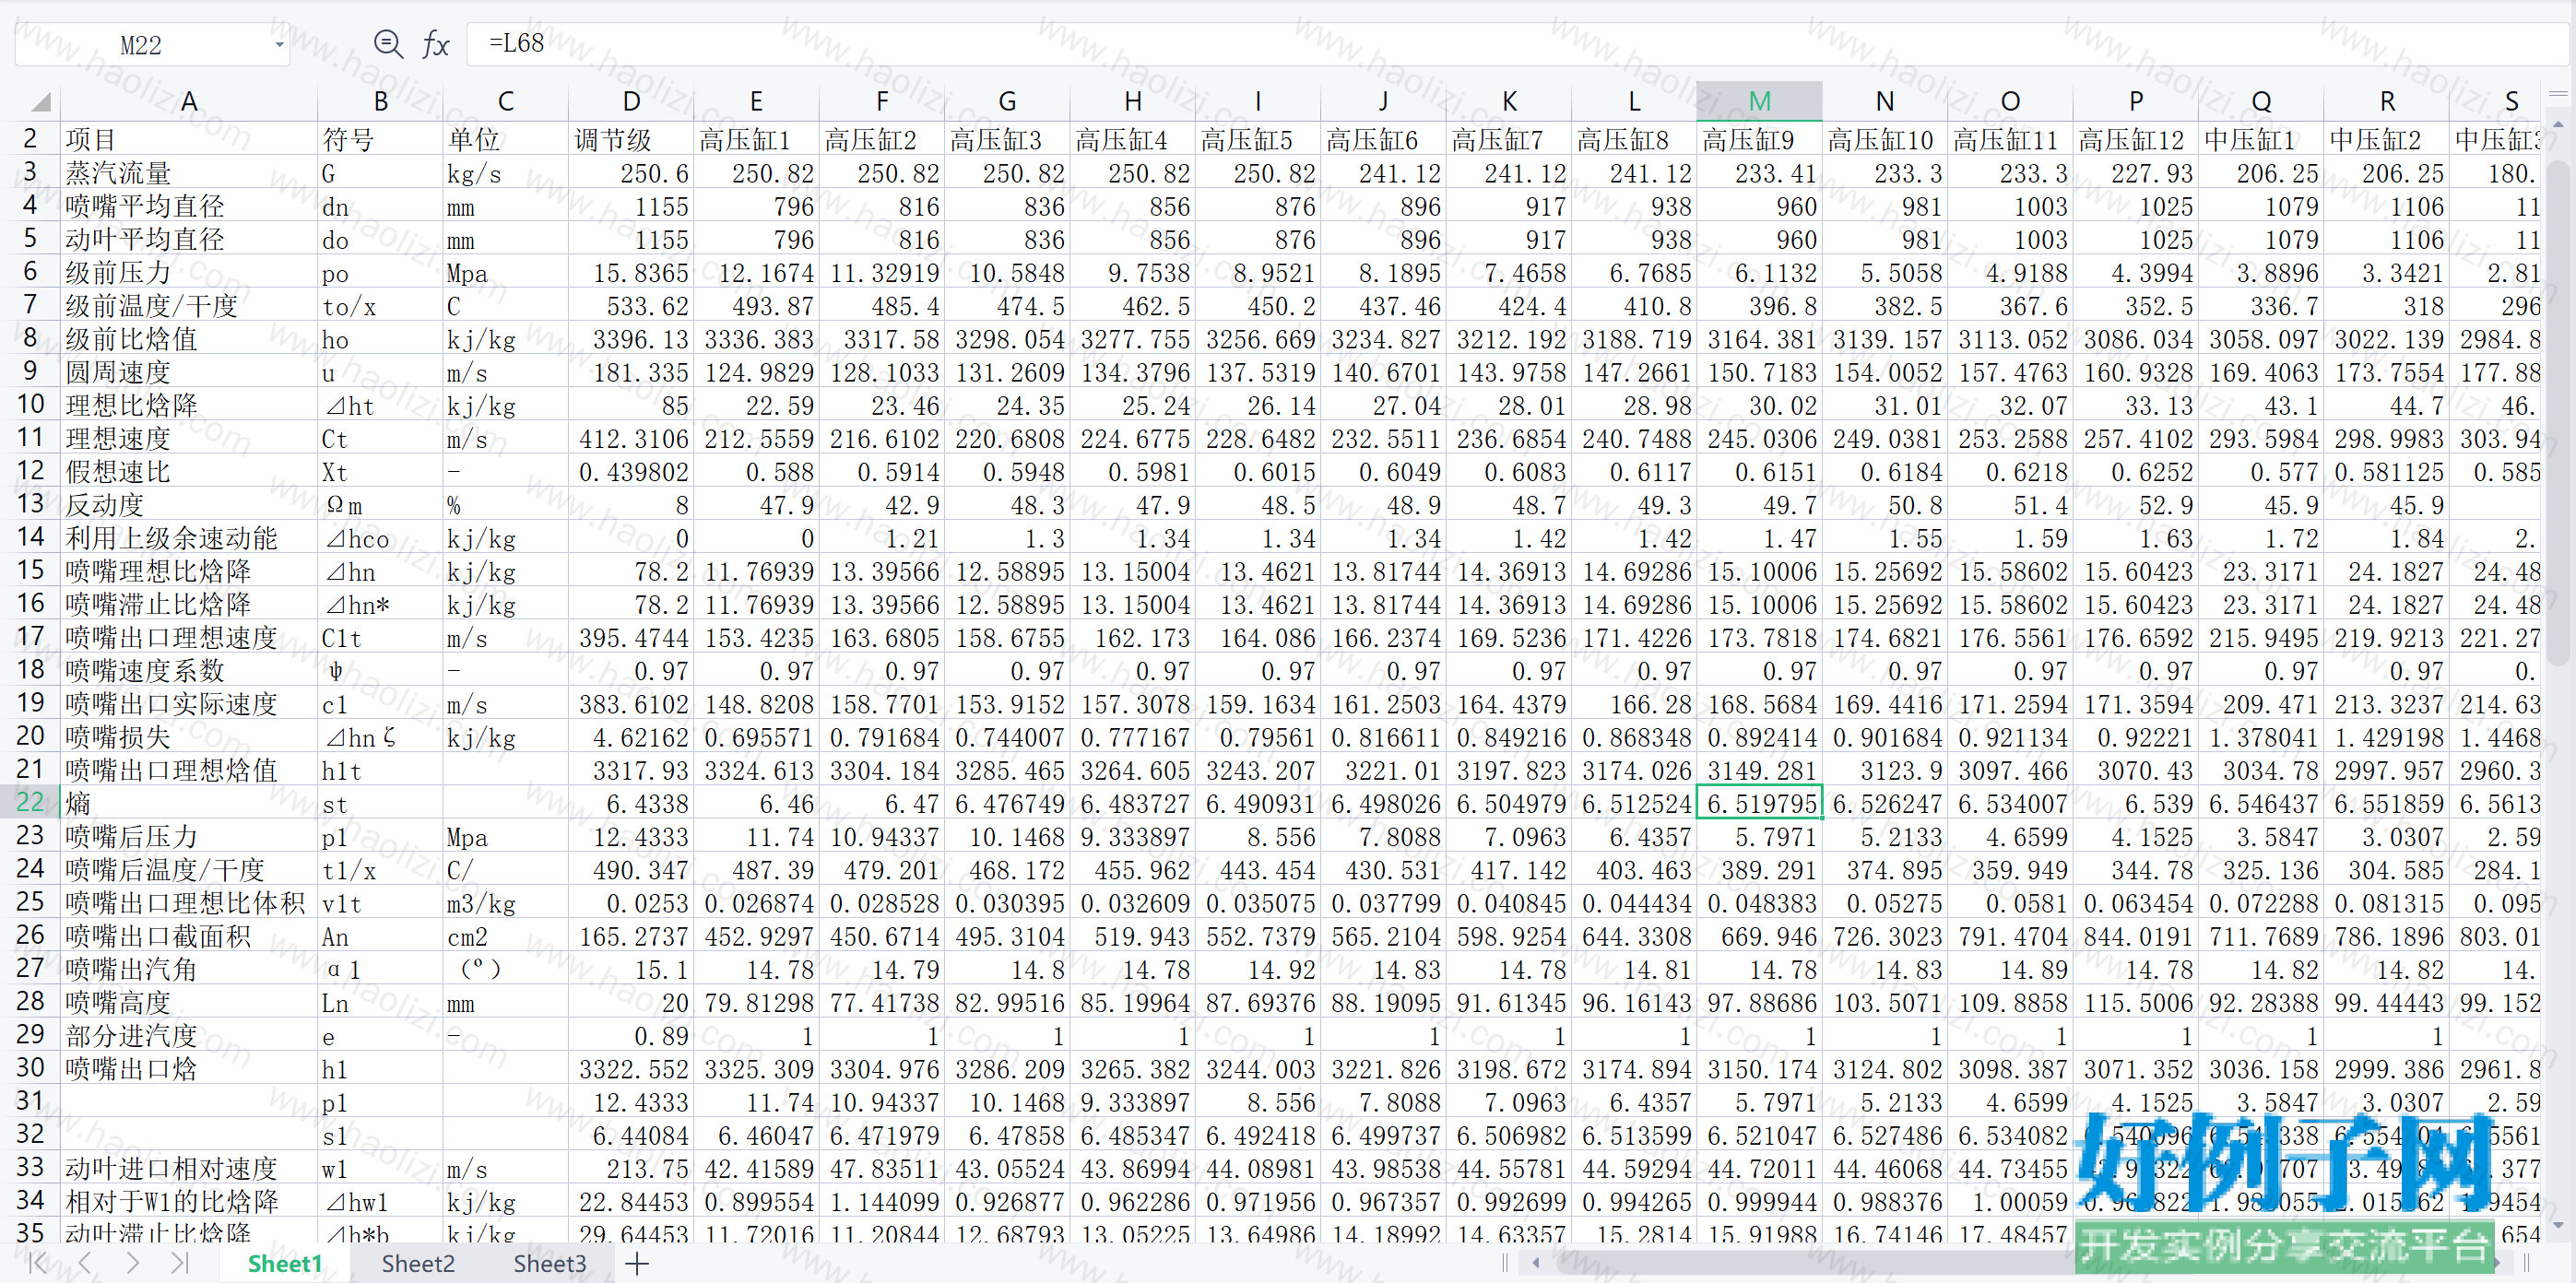Select header cell '调节级'
The width and height of the screenshot is (2576, 1283).
click(x=631, y=139)
